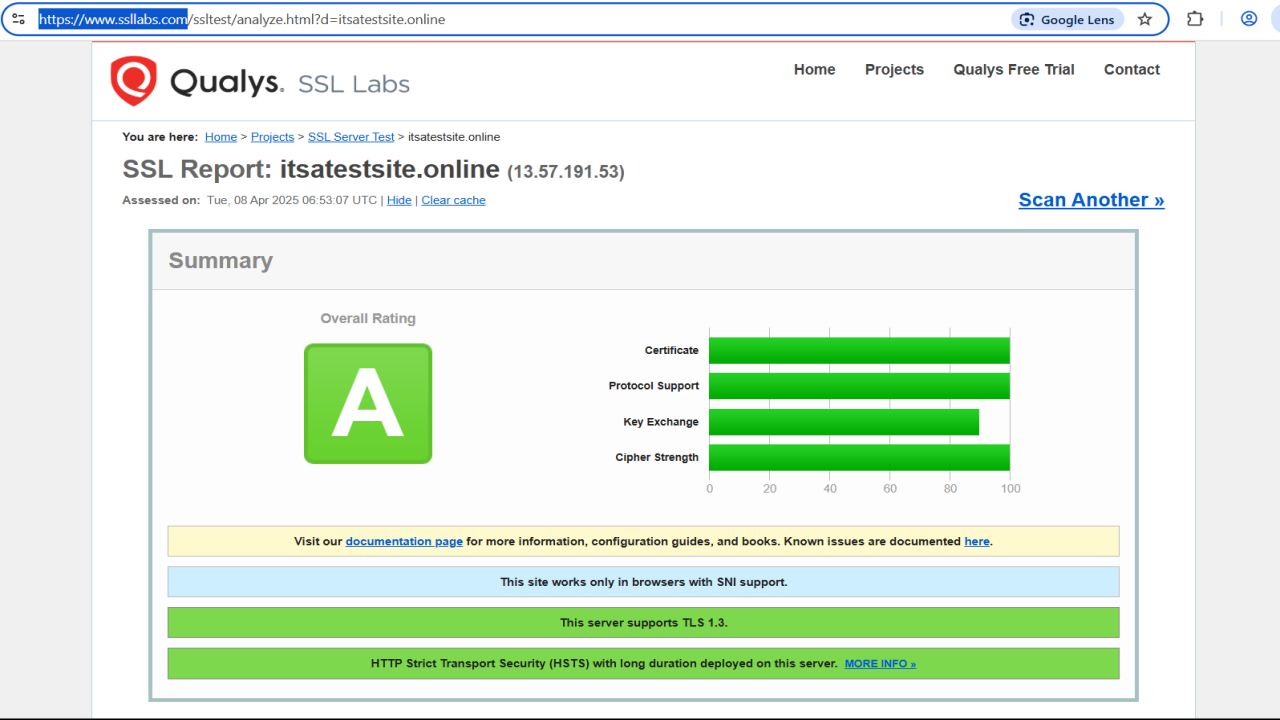Open the Home navigation menu item
This screenshot has height=720, width=1280.
[x=814, y=69]
